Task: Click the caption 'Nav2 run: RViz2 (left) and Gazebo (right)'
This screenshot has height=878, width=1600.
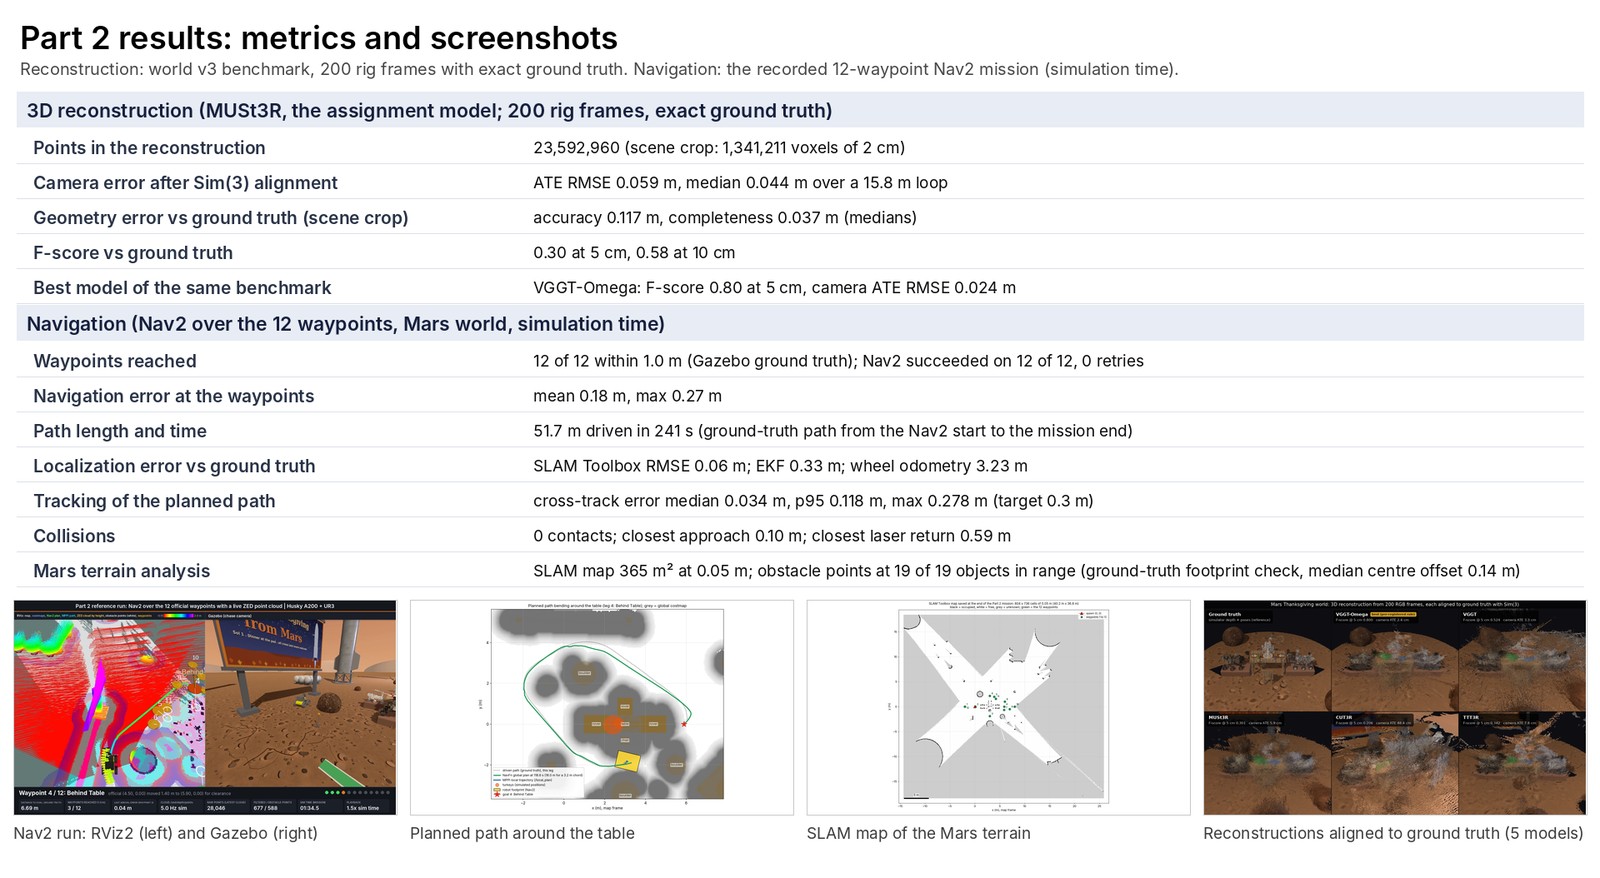Action: pos(166,833)
